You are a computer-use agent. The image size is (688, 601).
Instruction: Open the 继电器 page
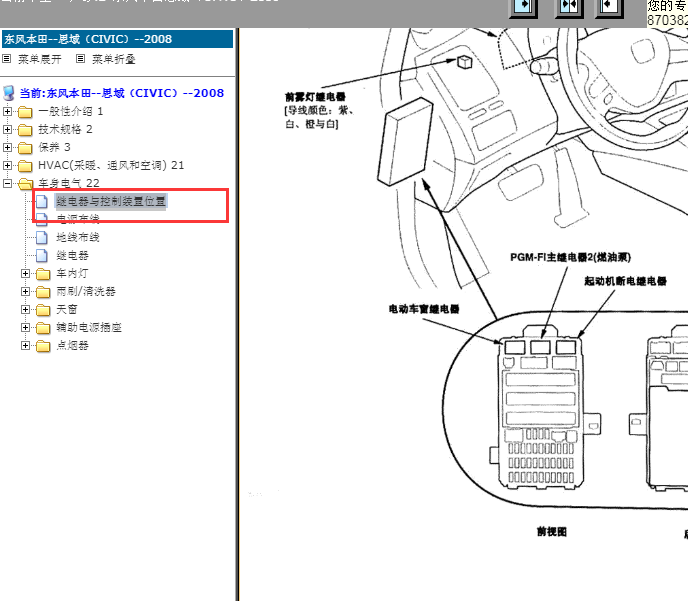pyautogui.click(x=72, y=255)
